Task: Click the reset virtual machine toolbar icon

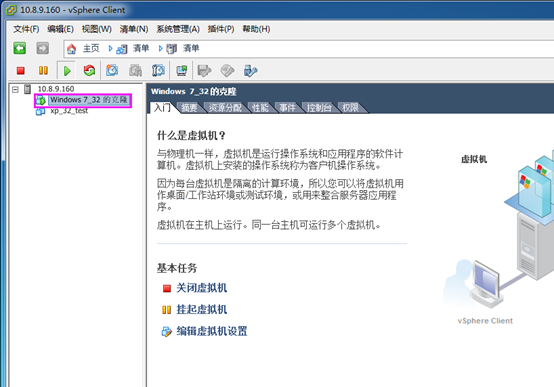Action: [x=89, y=70]
